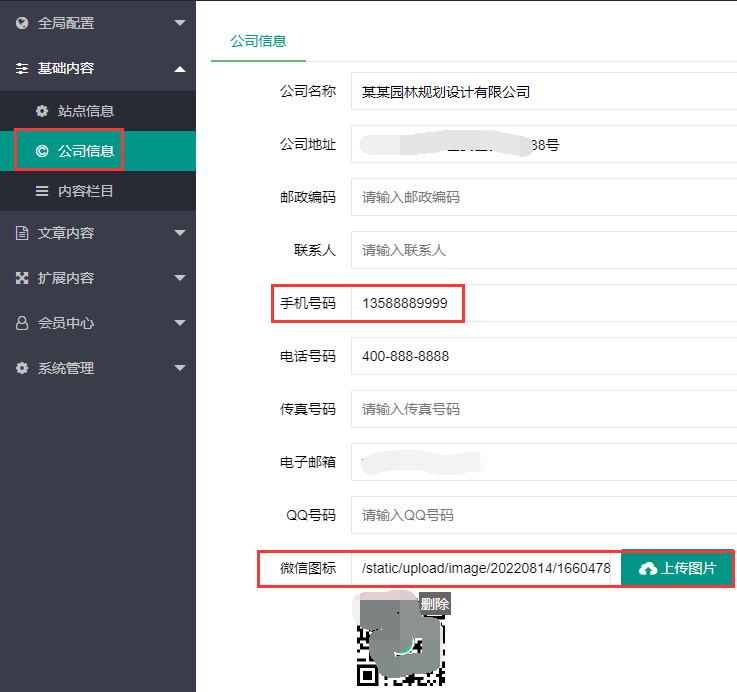Click the document icon beside 文章内容
Viewport: 737px width, 692px height.
click(x=22, y=233)
